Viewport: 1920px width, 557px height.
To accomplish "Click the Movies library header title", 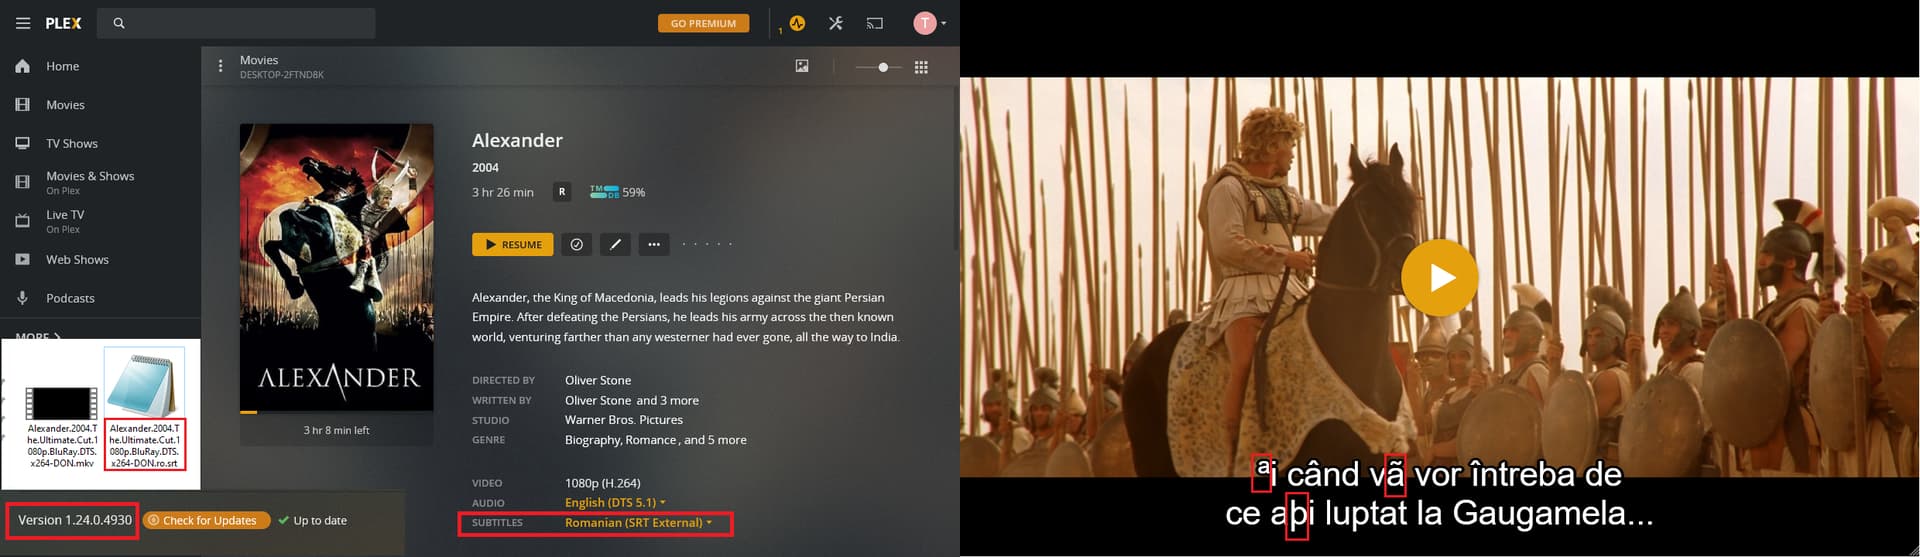I will (259, 60).
